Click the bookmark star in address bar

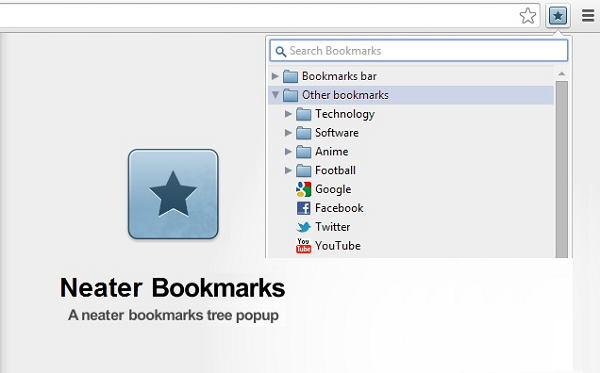tap(528, 16)
